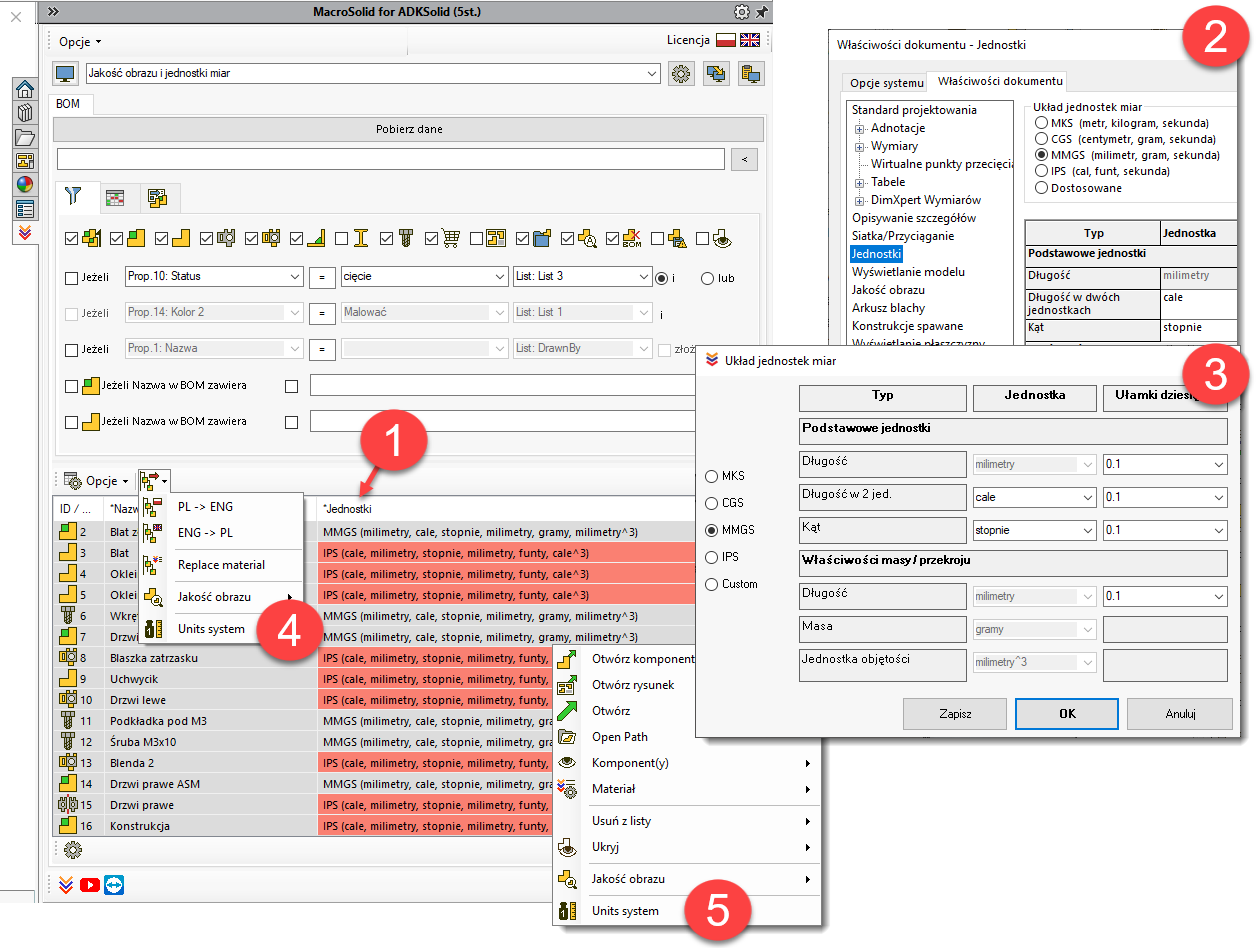This screenshot has width=1256, height=948.
Task: Click the monitor icon beside the Jakość obrazu combo
Action: [x=65, y=73]
